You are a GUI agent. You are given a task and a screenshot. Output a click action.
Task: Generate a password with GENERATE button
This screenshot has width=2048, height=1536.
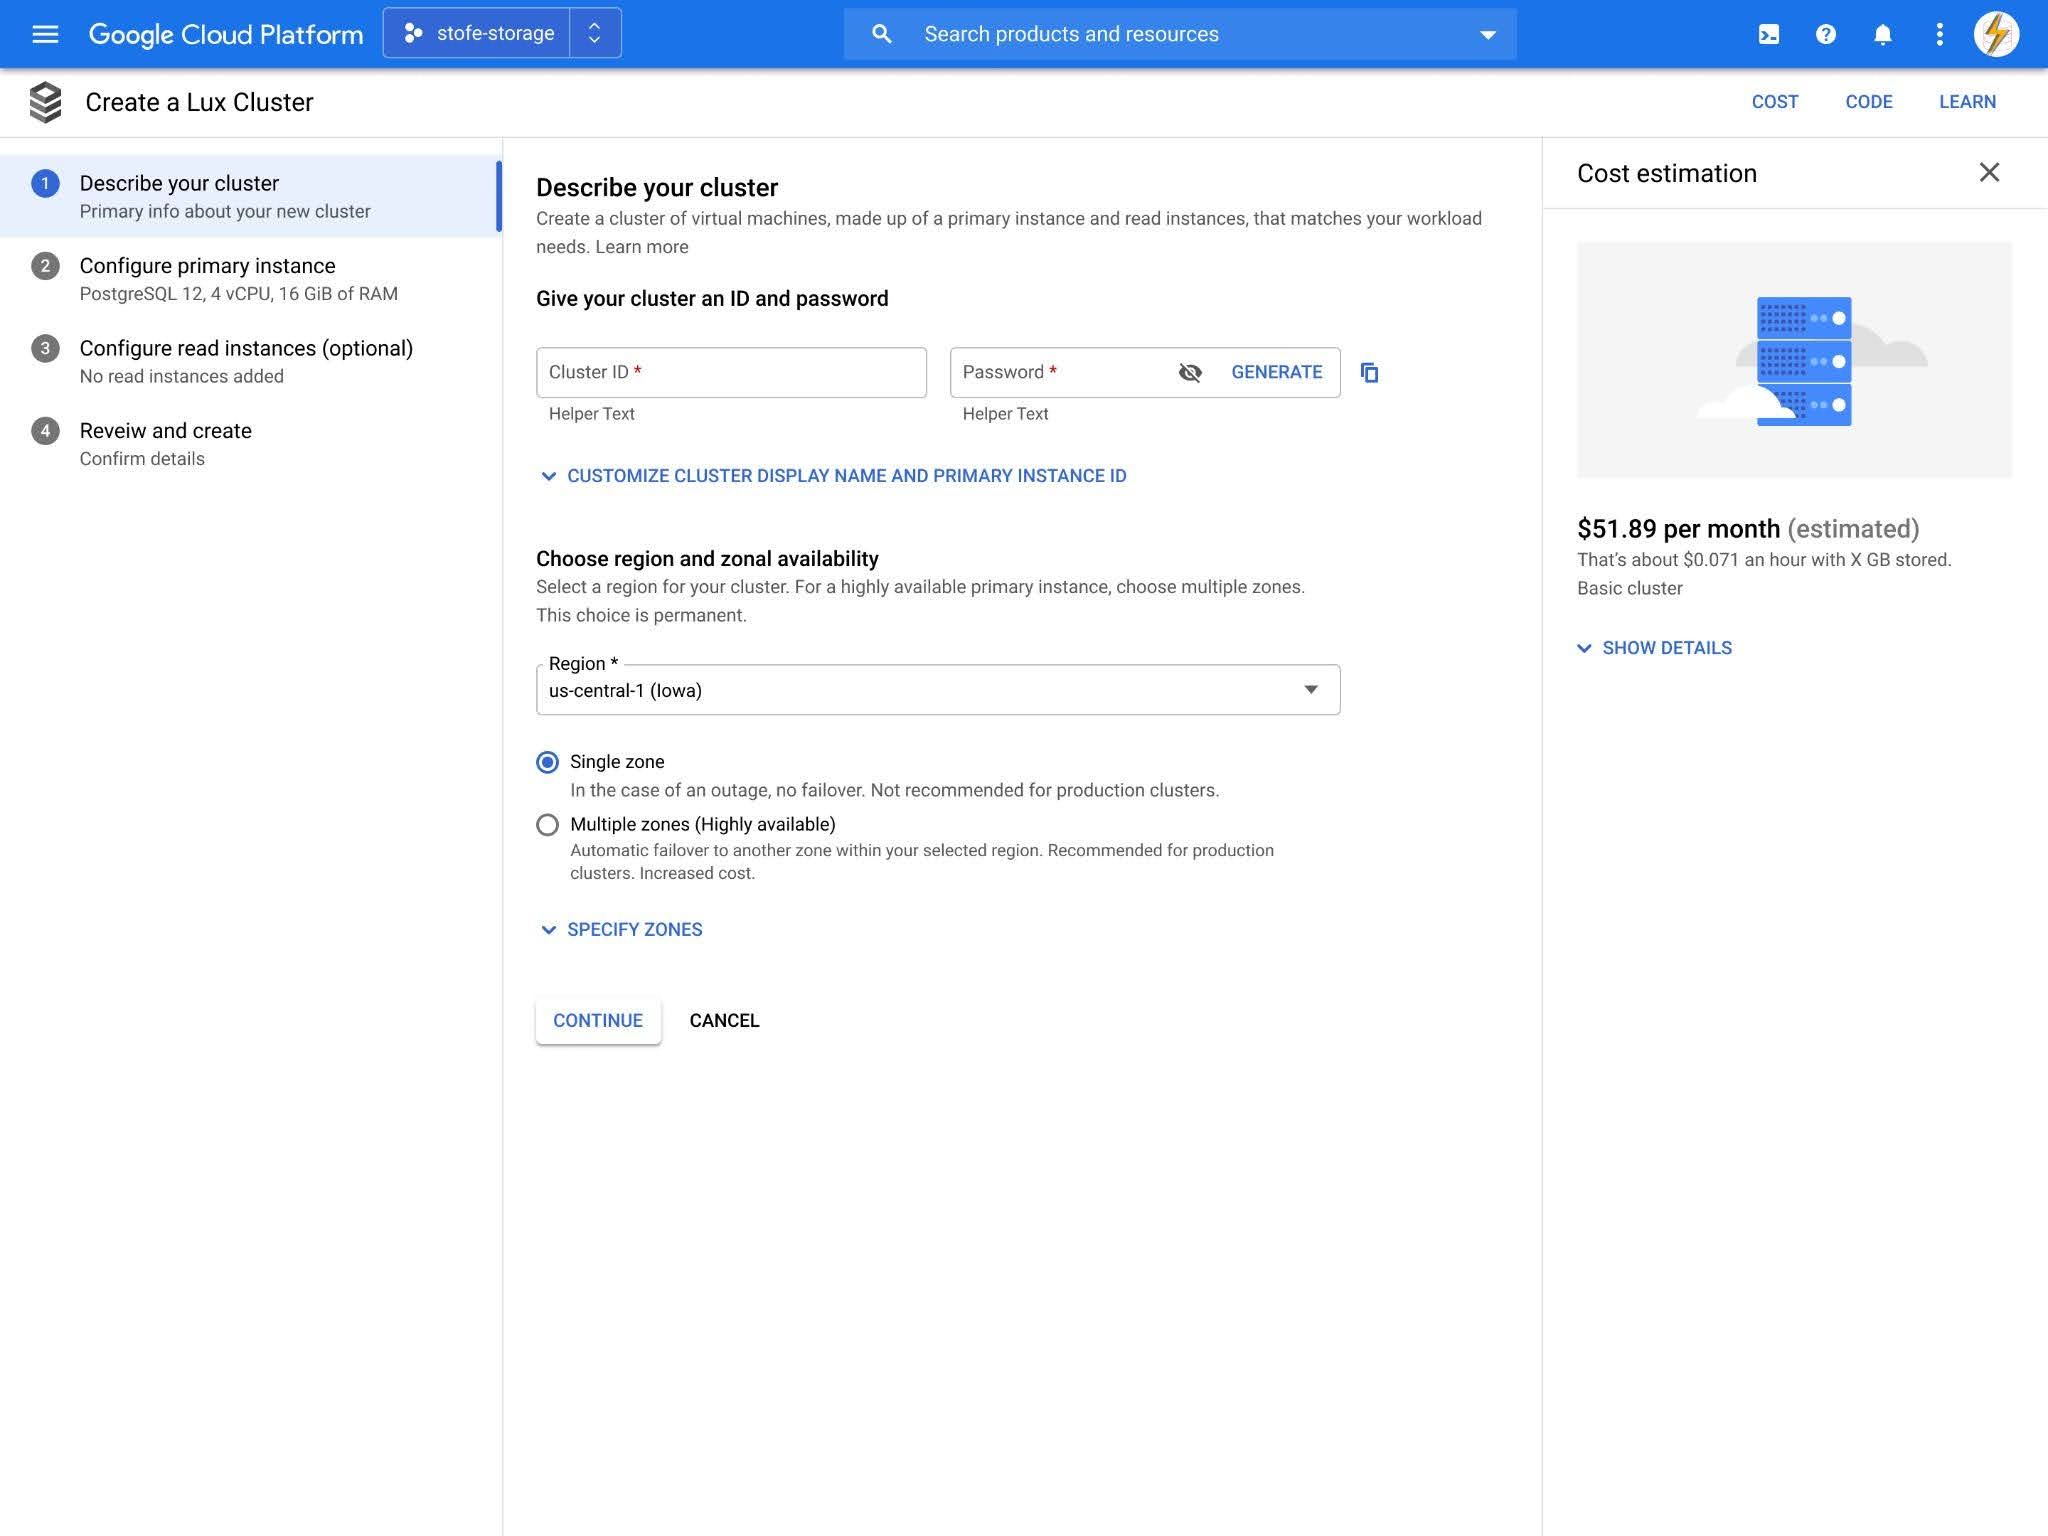[1276, 372]
